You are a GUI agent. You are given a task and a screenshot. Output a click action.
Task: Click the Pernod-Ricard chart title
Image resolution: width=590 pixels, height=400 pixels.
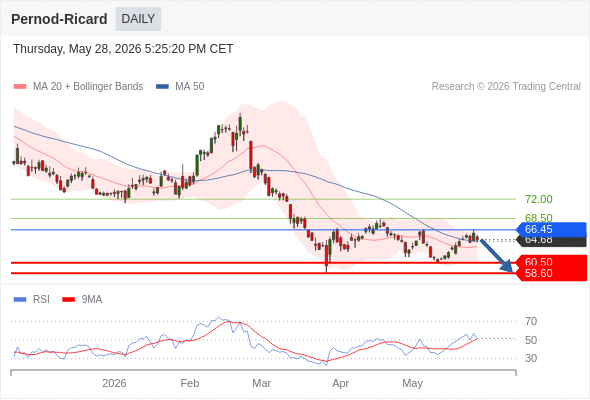point(59,19)
